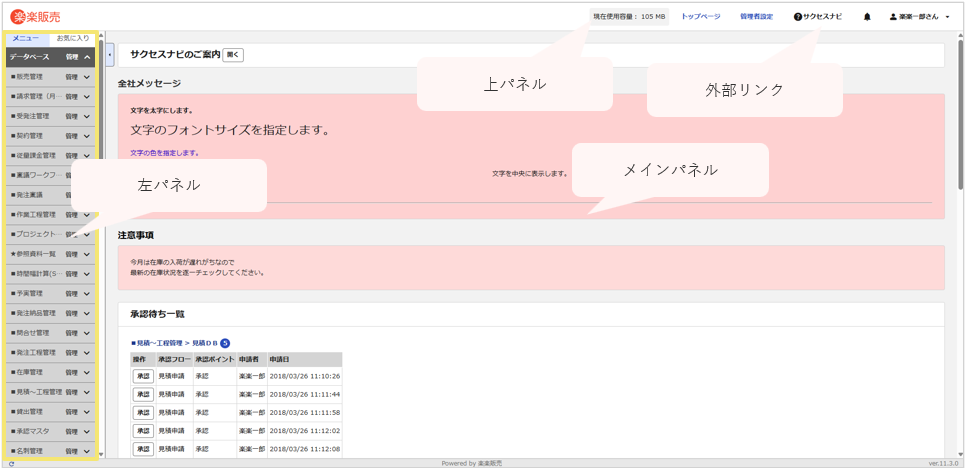Image resolution: width=966 pixels, height=469 pixels.
Task: Expand the 受発注管理 chevron
Action: (x=86, y=116)
